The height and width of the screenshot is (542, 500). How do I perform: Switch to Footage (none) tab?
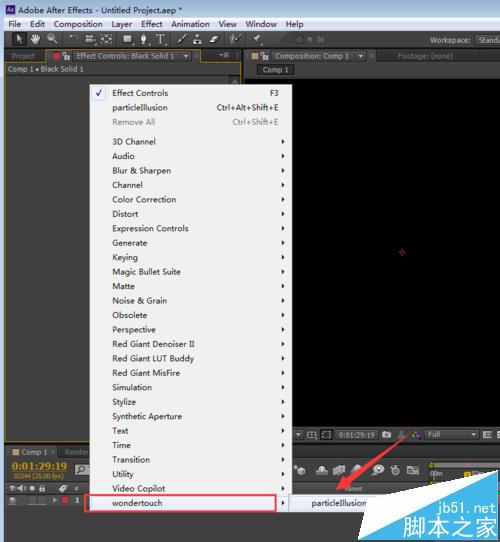[425, 56]
